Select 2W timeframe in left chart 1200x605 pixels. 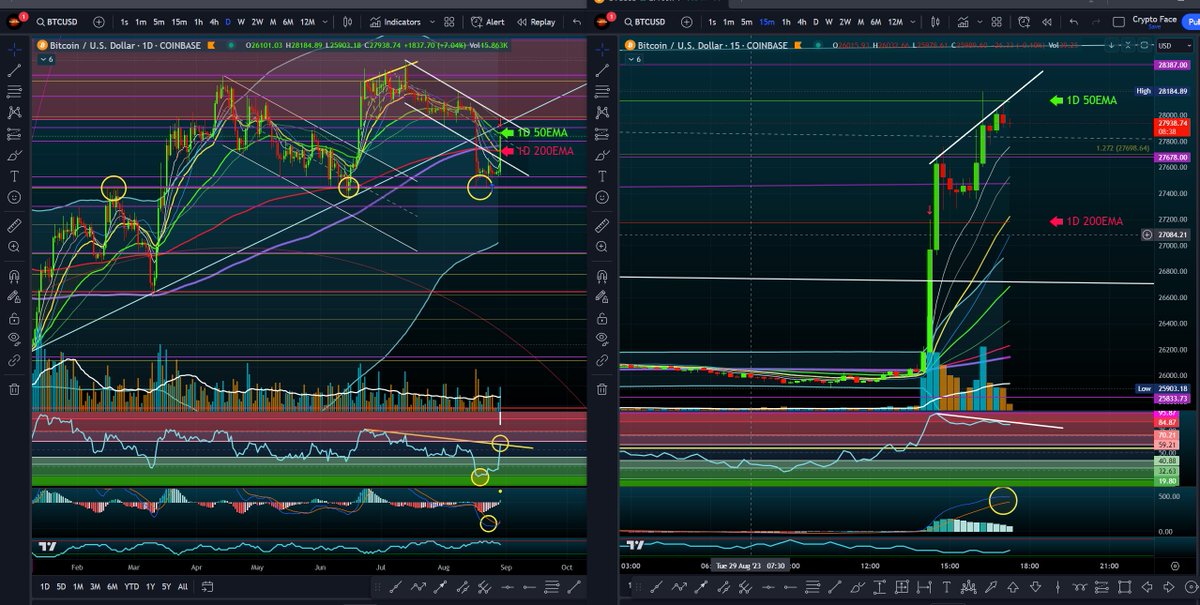(257, 21)
